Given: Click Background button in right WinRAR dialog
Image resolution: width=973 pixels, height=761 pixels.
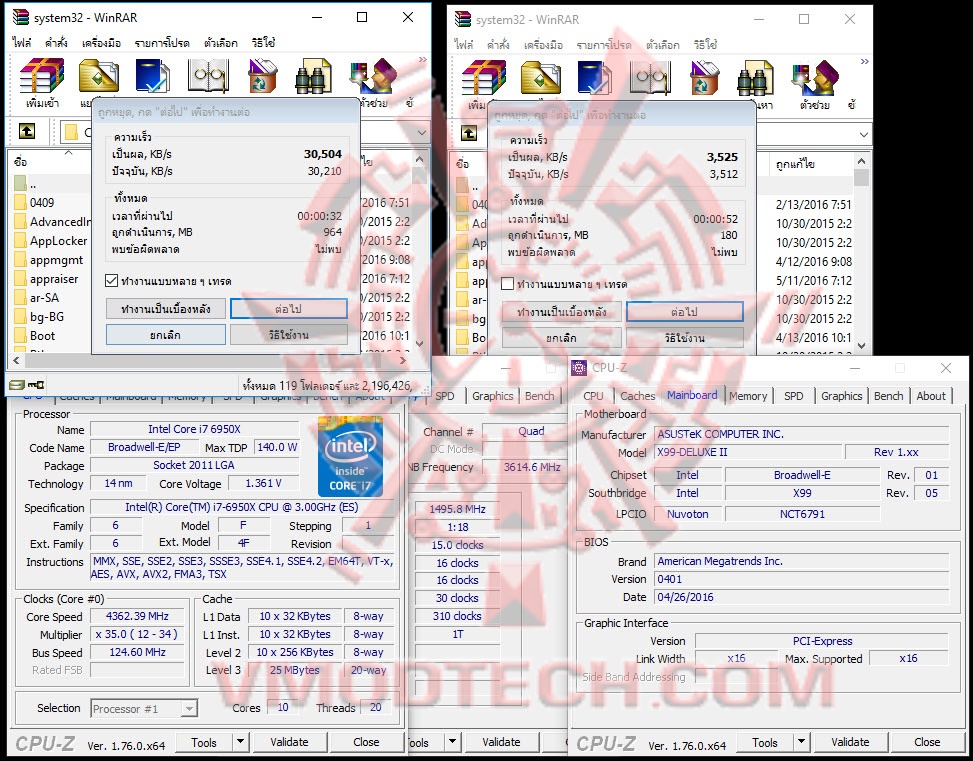Looking at the screenshot, I should [561, 312].
